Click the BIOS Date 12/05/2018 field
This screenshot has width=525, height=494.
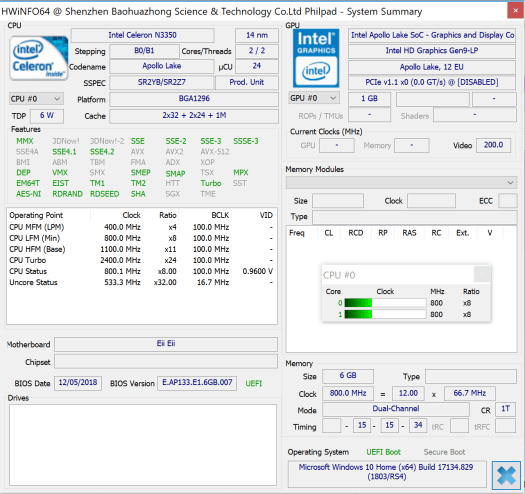point(78,383)
